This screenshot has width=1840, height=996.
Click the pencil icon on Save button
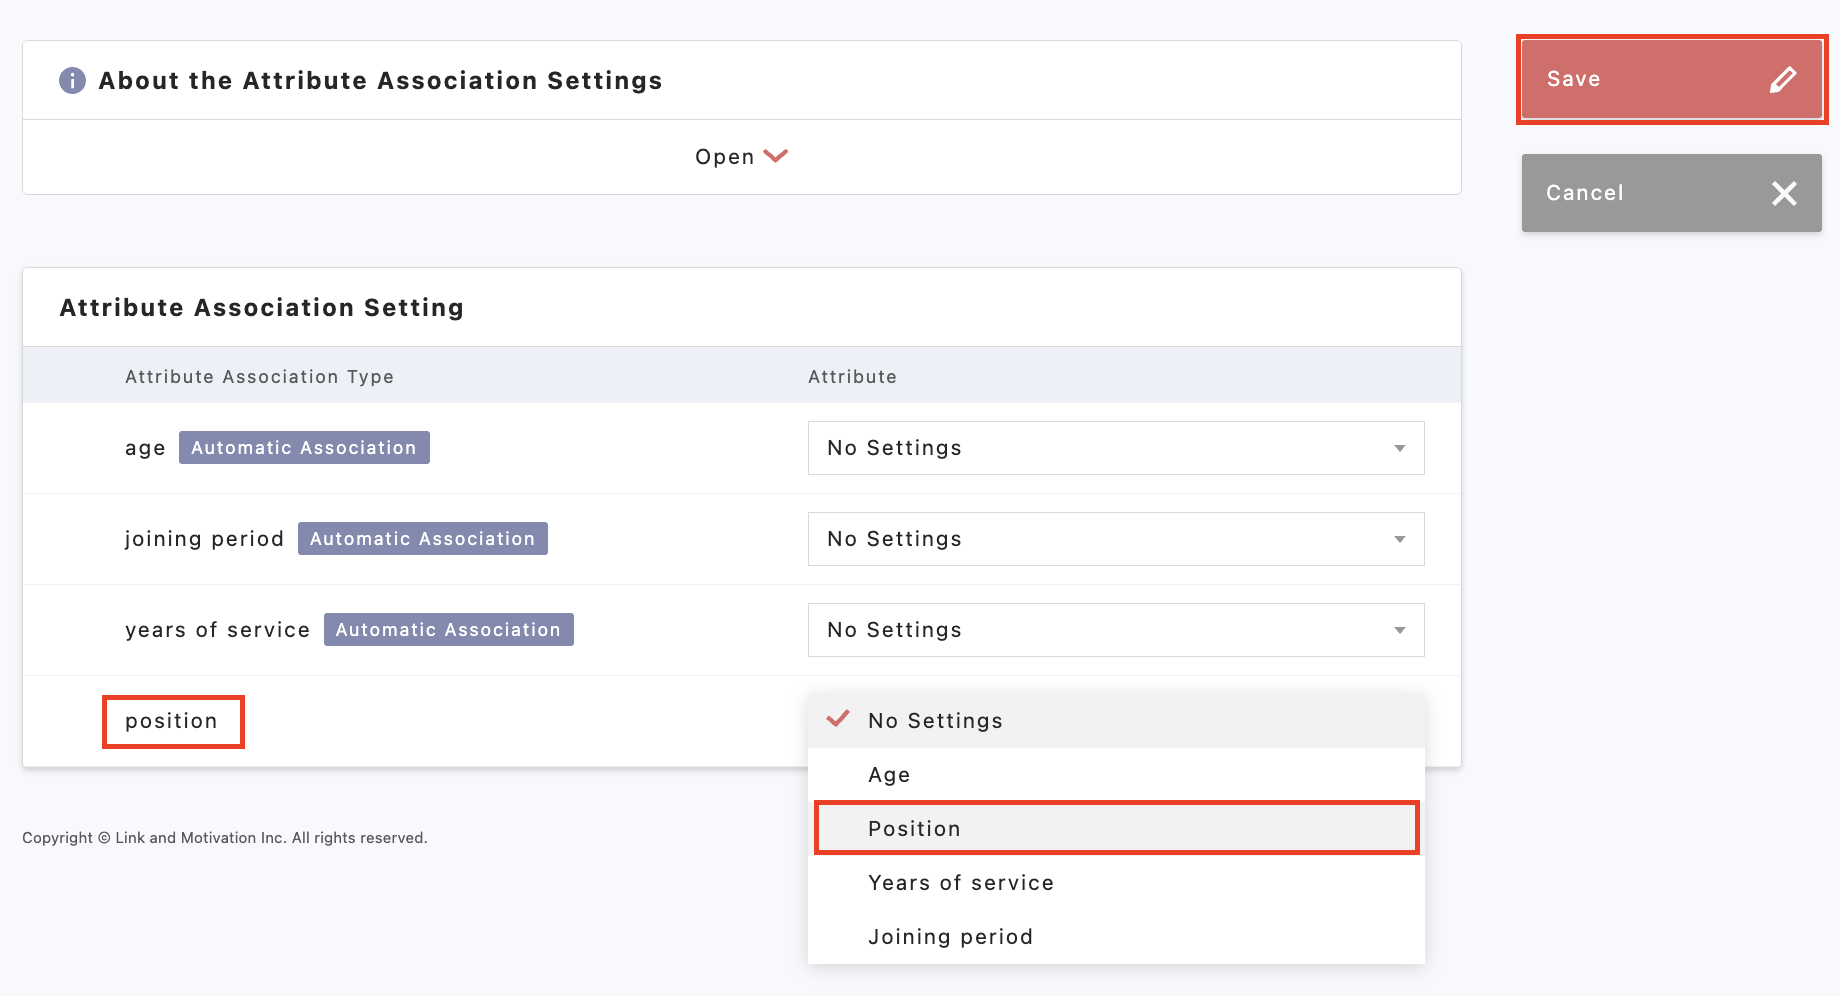coord(1783,80)
